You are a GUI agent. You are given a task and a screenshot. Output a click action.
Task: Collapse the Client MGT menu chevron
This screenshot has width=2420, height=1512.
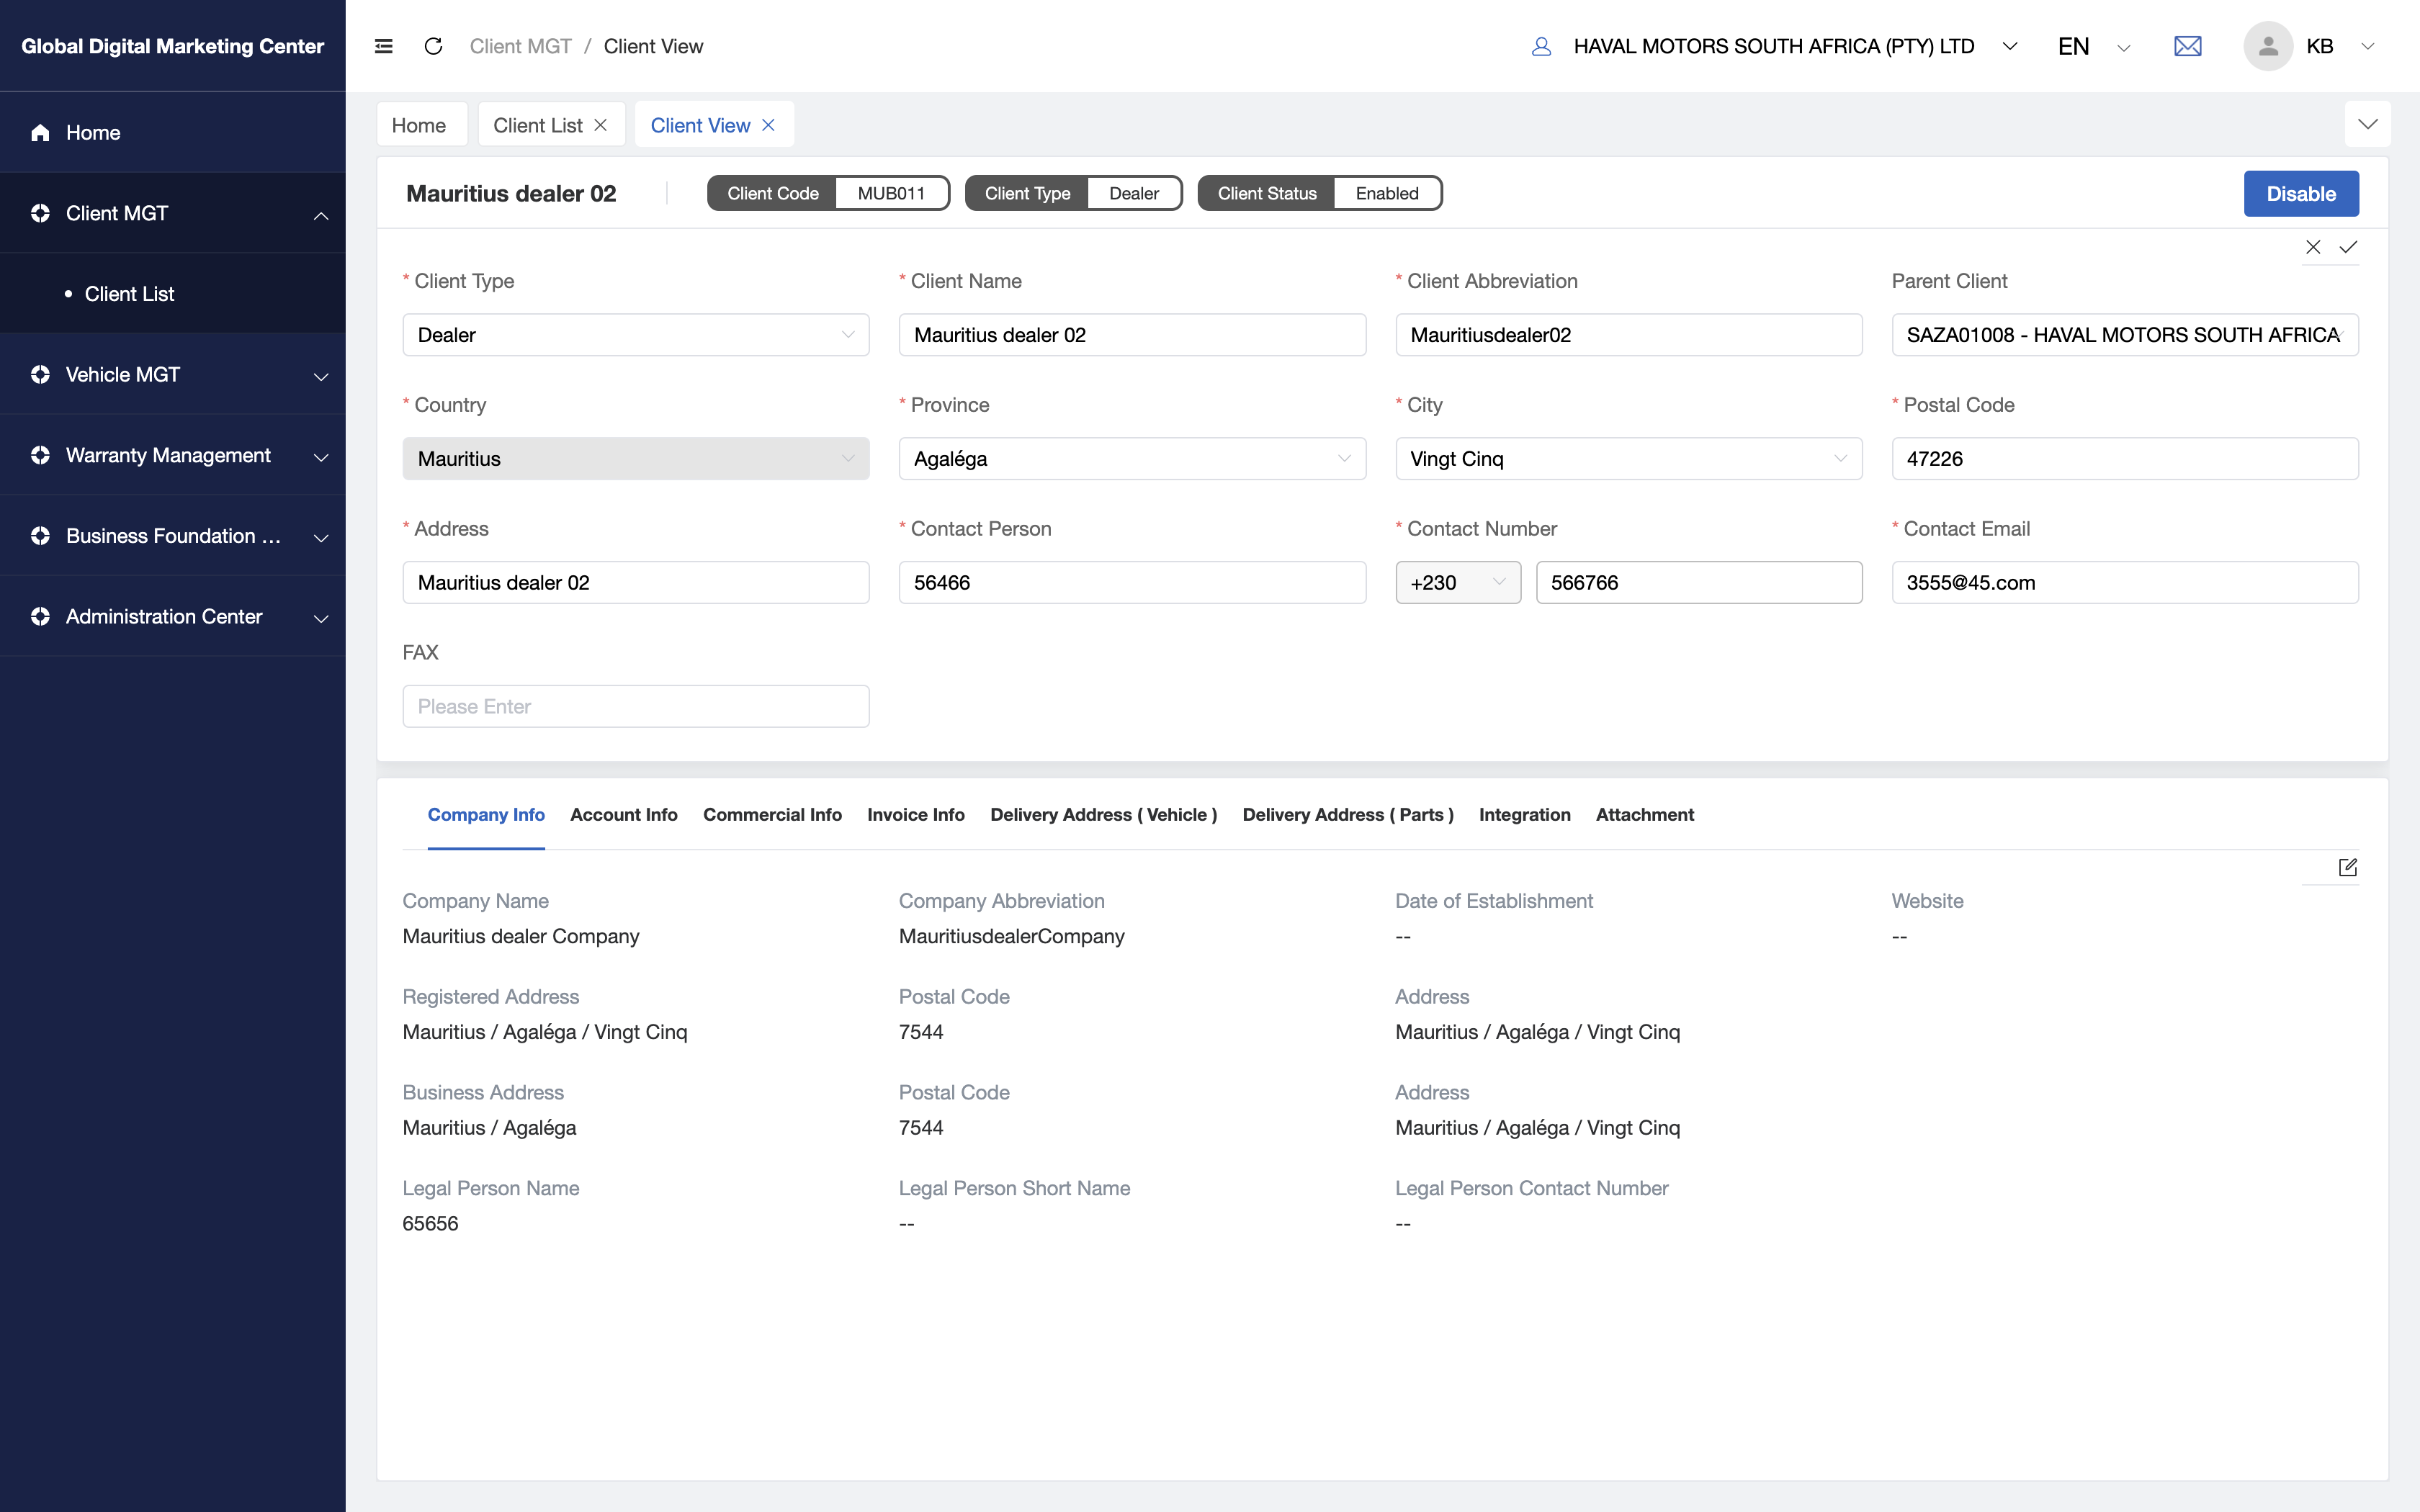(x=321, y=215)
